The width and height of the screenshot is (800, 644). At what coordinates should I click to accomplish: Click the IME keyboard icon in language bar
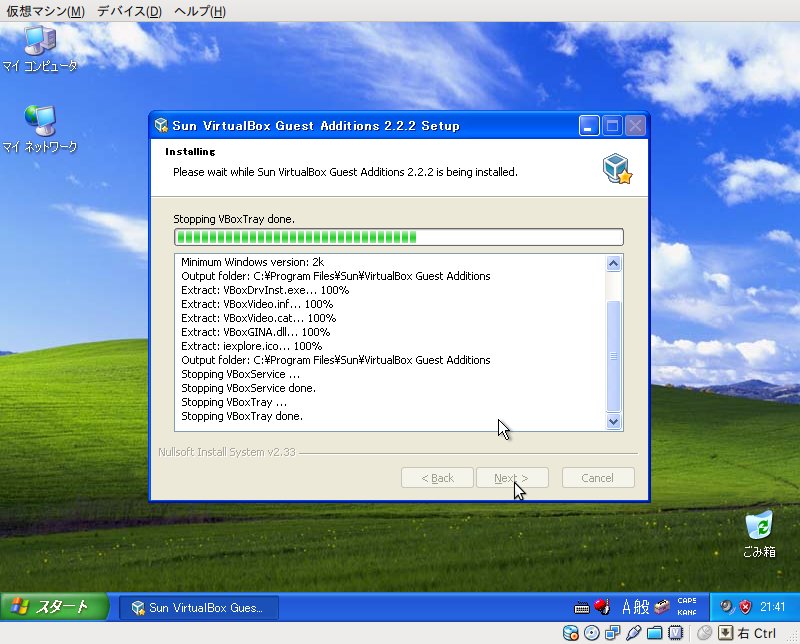pos(582,607)
